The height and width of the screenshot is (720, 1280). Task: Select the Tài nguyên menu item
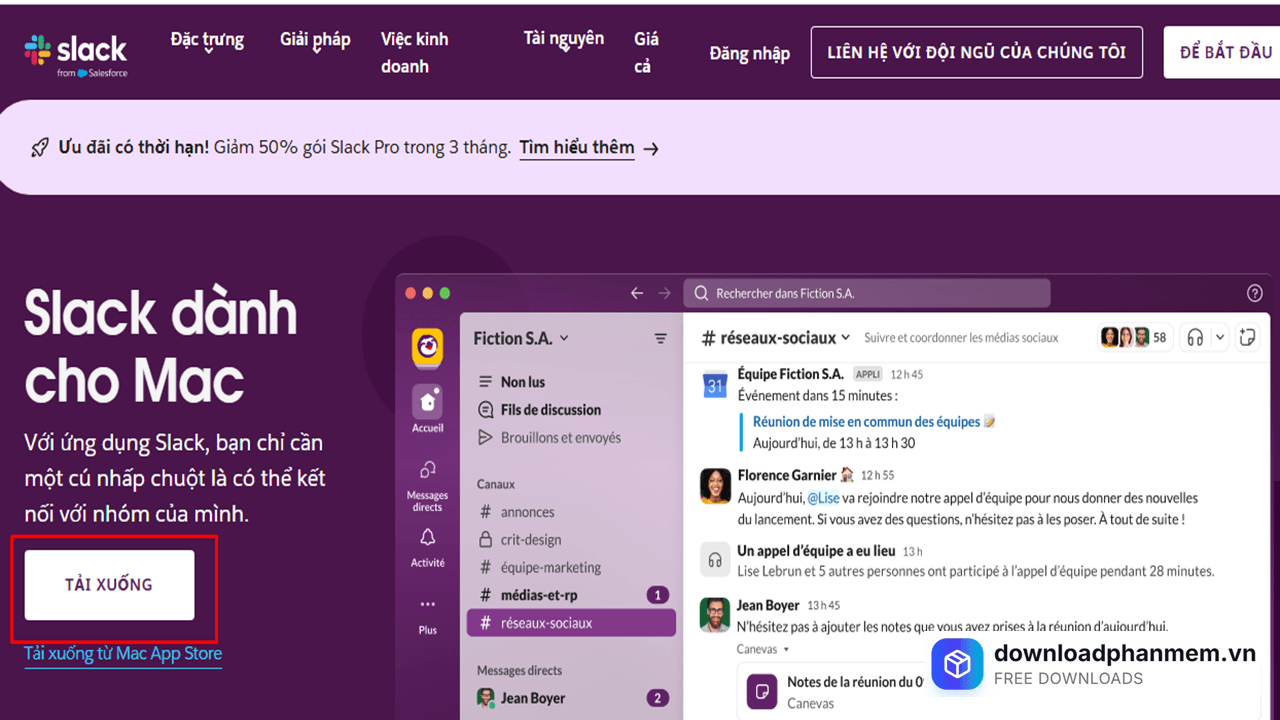point(563,37)
